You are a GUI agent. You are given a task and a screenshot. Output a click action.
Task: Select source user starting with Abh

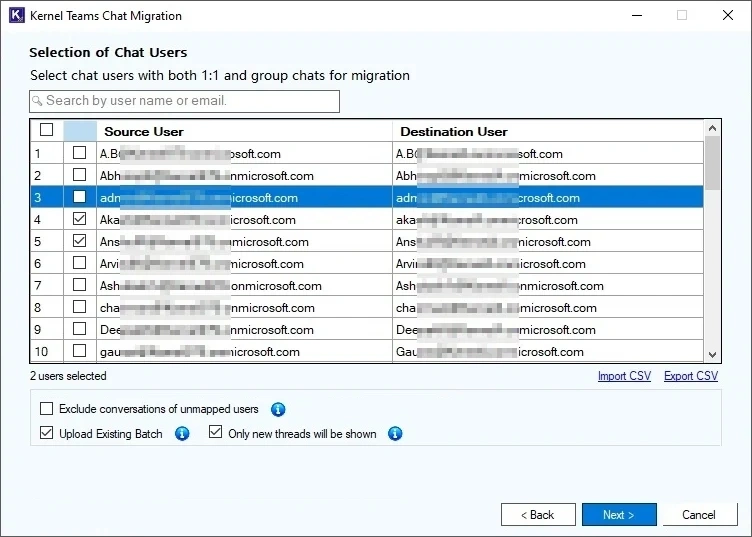[244, 175]
